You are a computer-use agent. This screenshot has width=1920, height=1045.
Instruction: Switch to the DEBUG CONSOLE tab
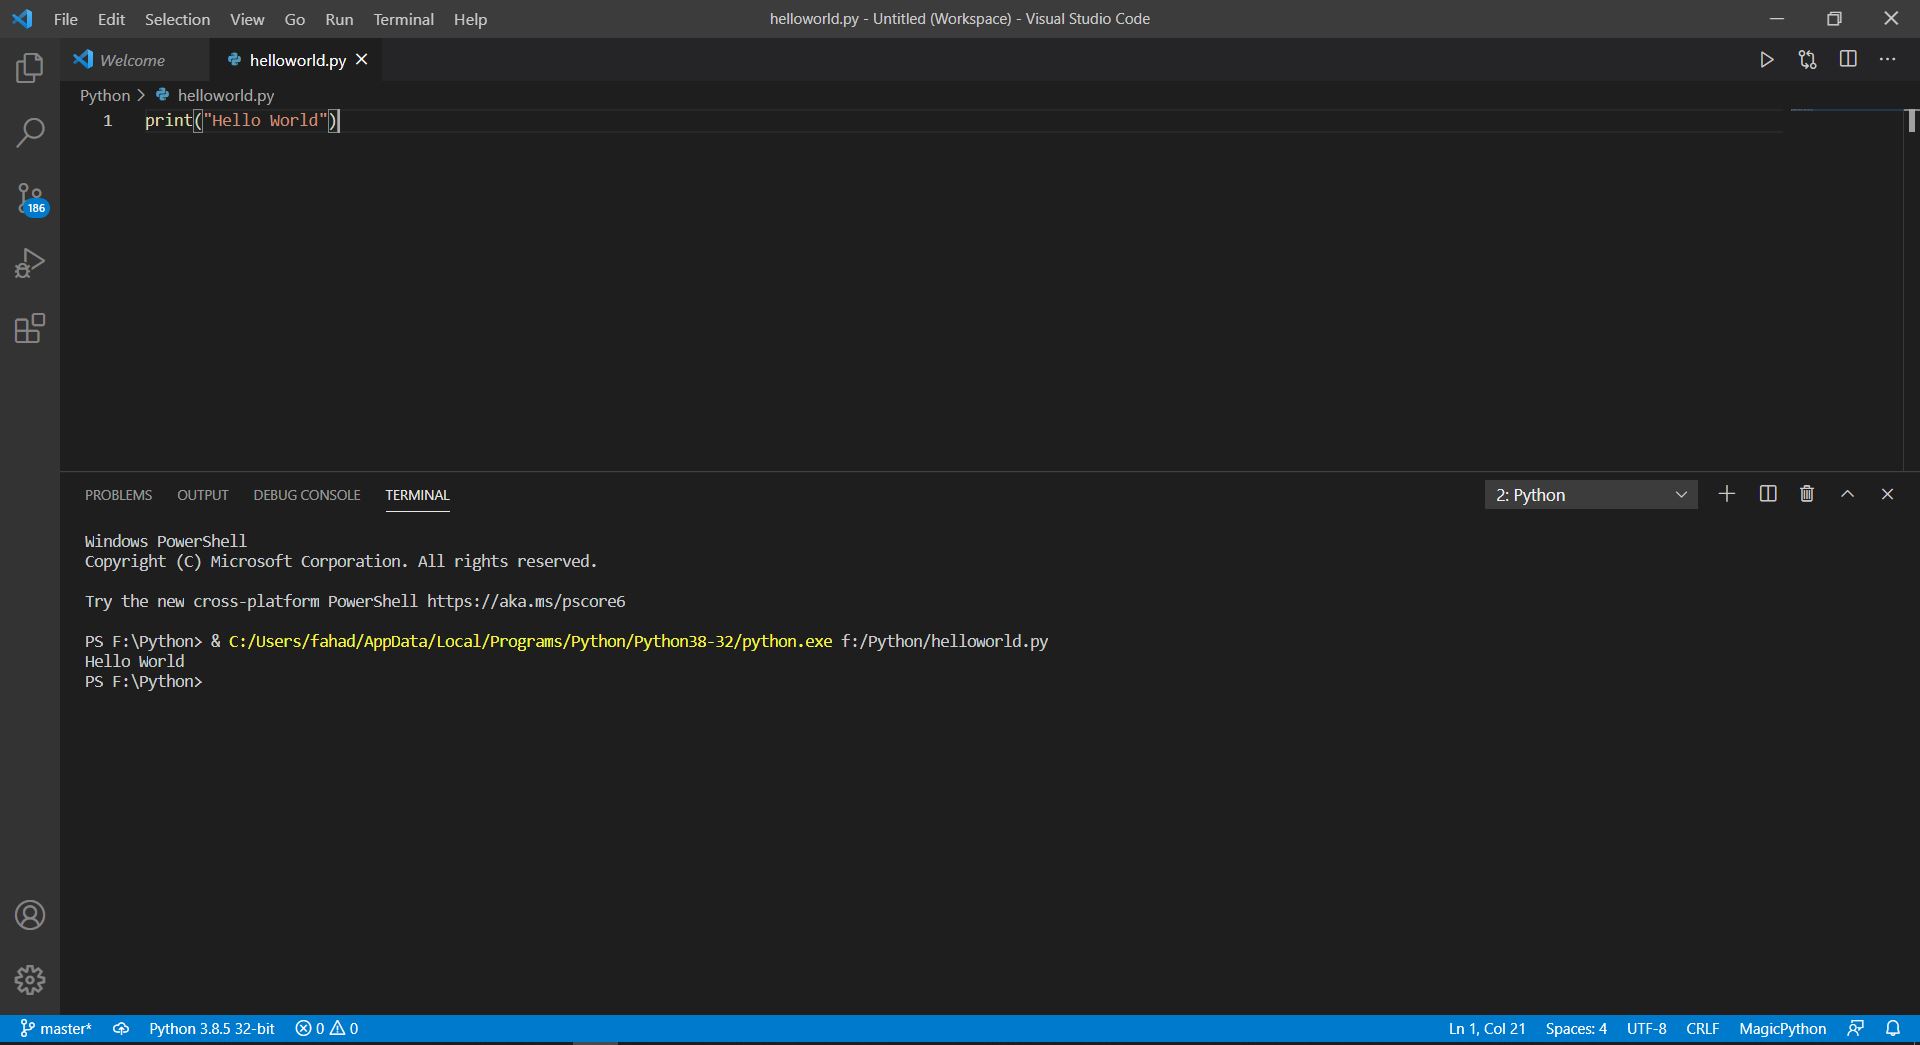pyautogui.click(x=307, y=495)
